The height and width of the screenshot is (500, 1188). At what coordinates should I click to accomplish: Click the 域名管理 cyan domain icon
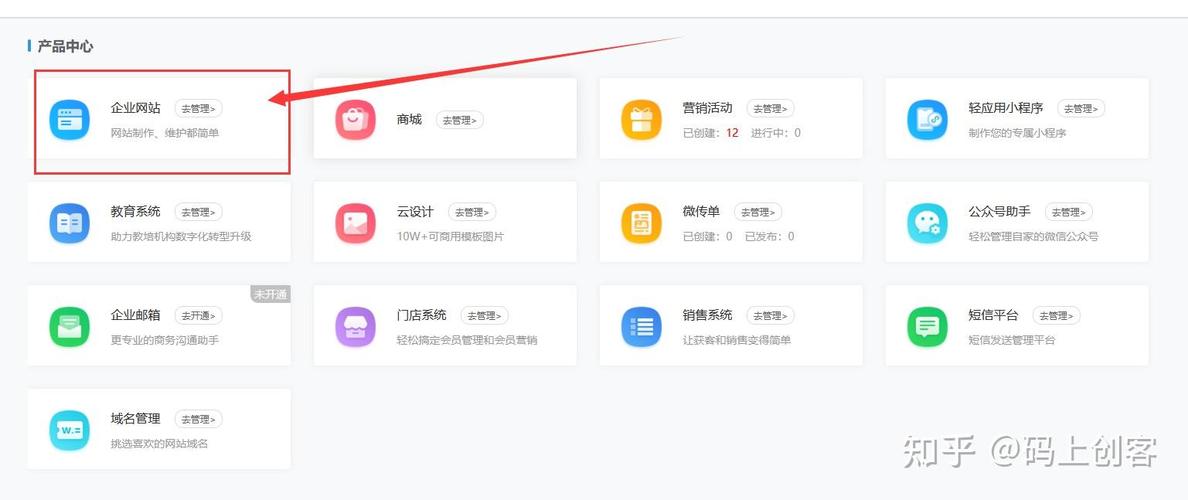70,431
